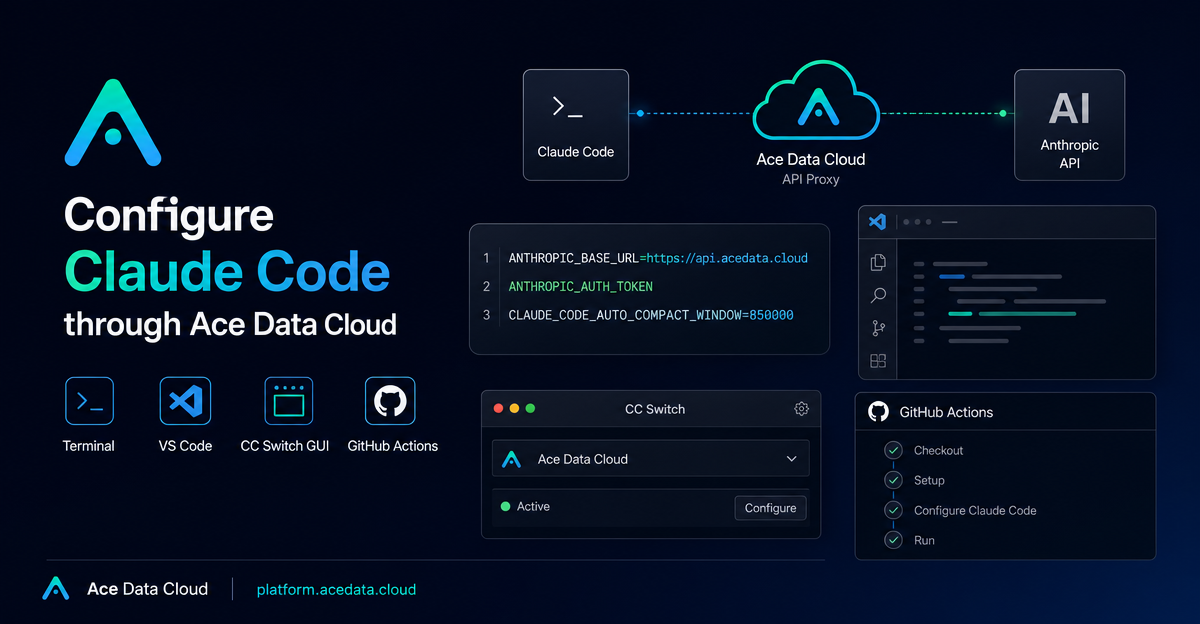Click CC Switch red close button
The height and width of the screenshot is (624, 1200).
(x=499, y=409)
